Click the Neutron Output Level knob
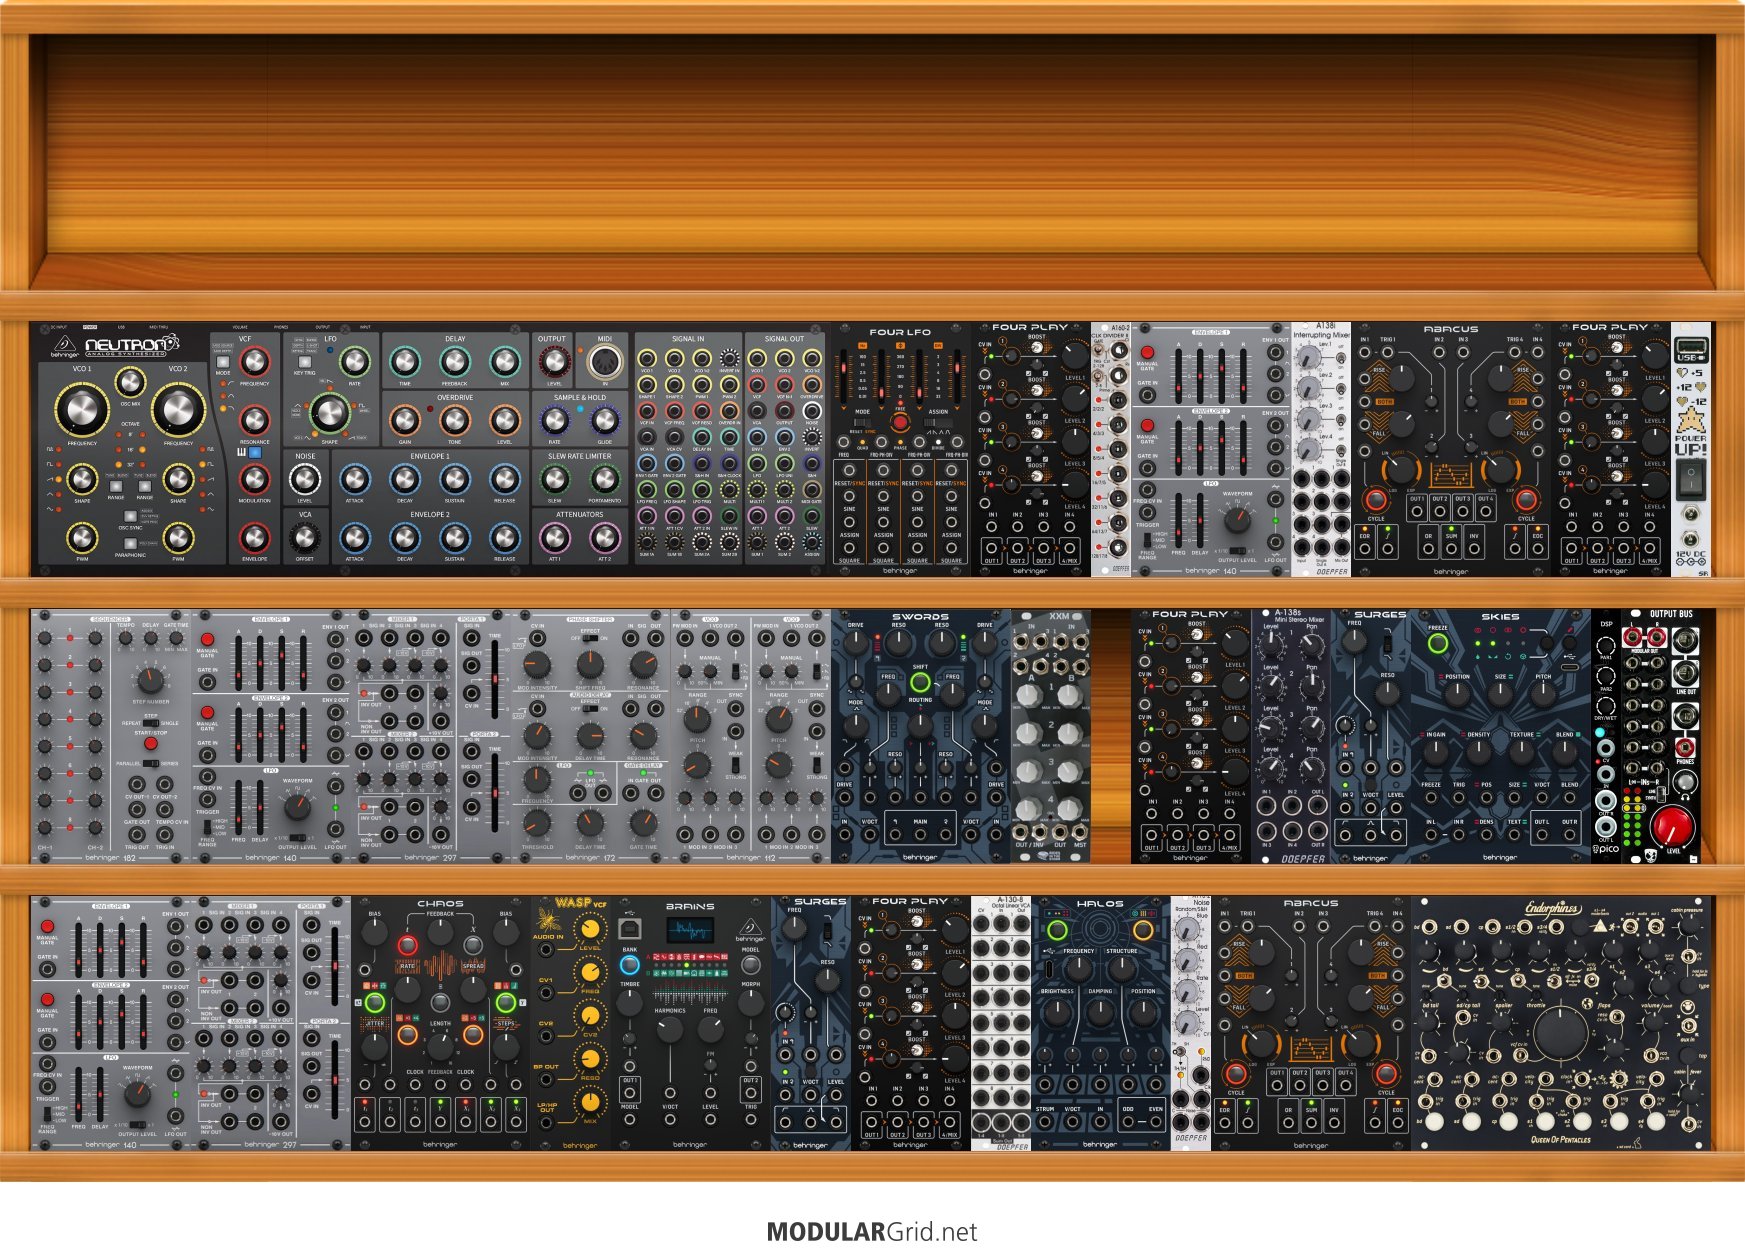Screen dimensions: 1745x1253 [x=553, y=361]
